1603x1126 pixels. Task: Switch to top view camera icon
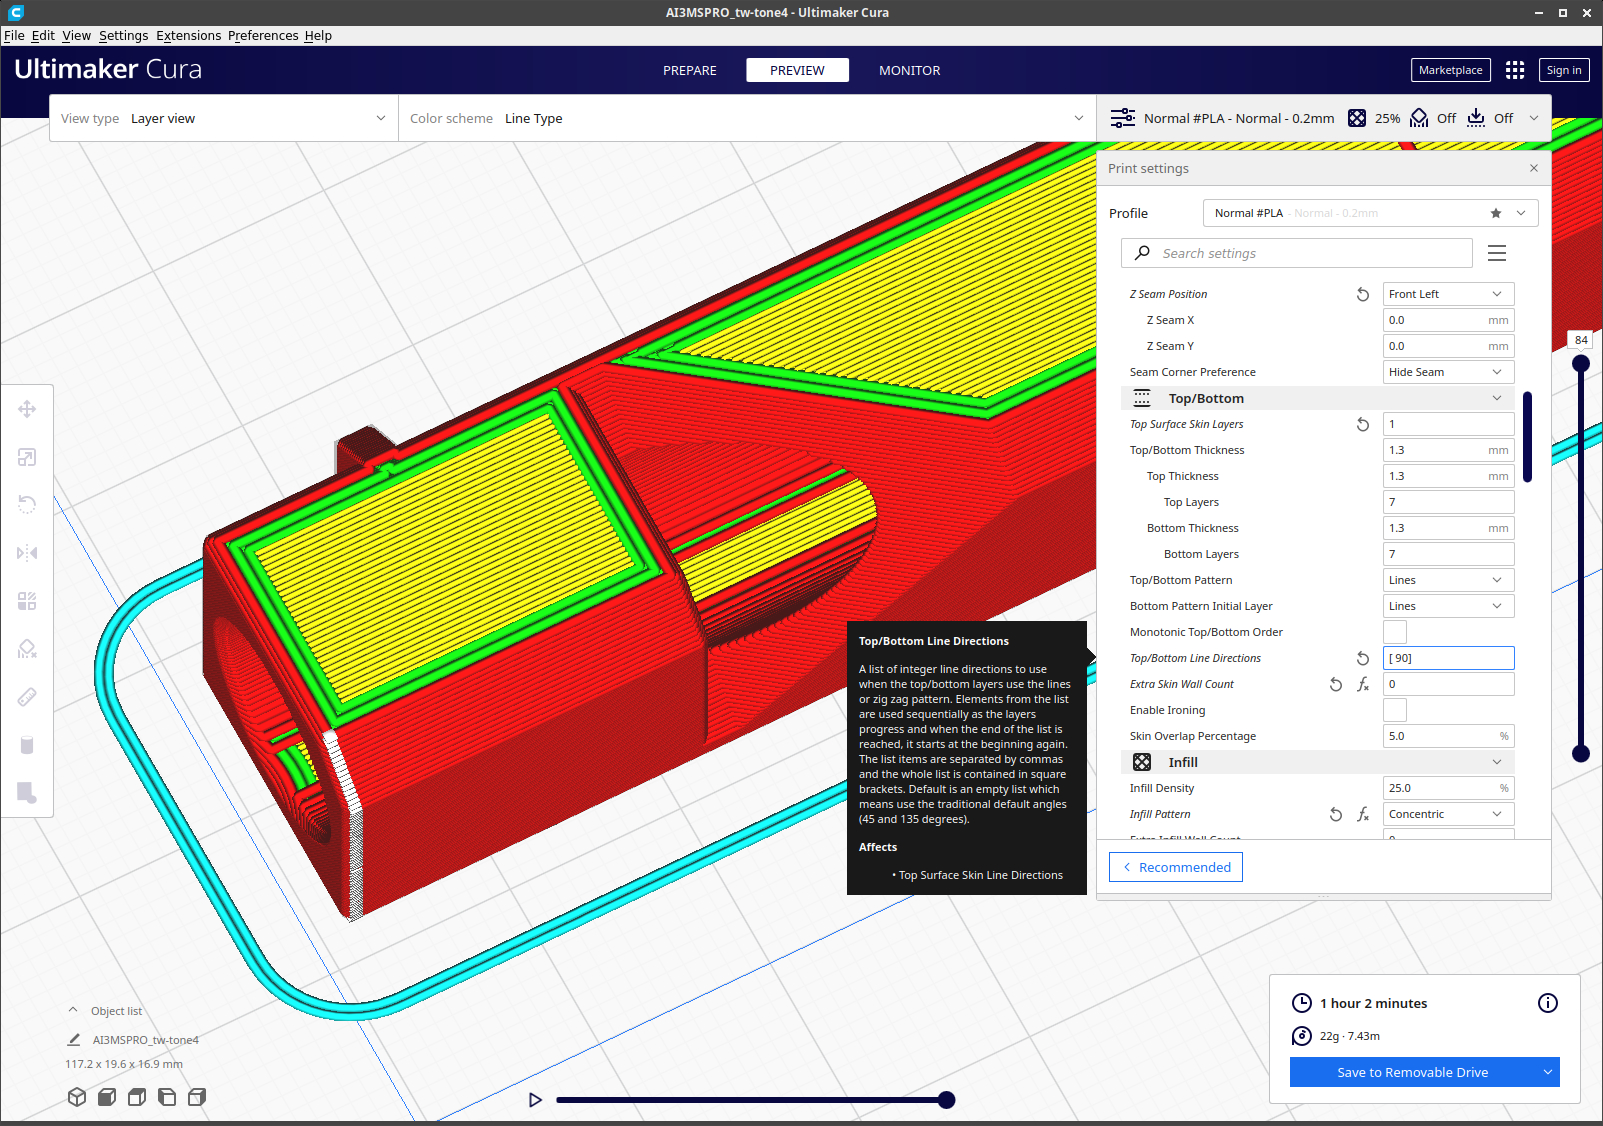point(137,1097)
